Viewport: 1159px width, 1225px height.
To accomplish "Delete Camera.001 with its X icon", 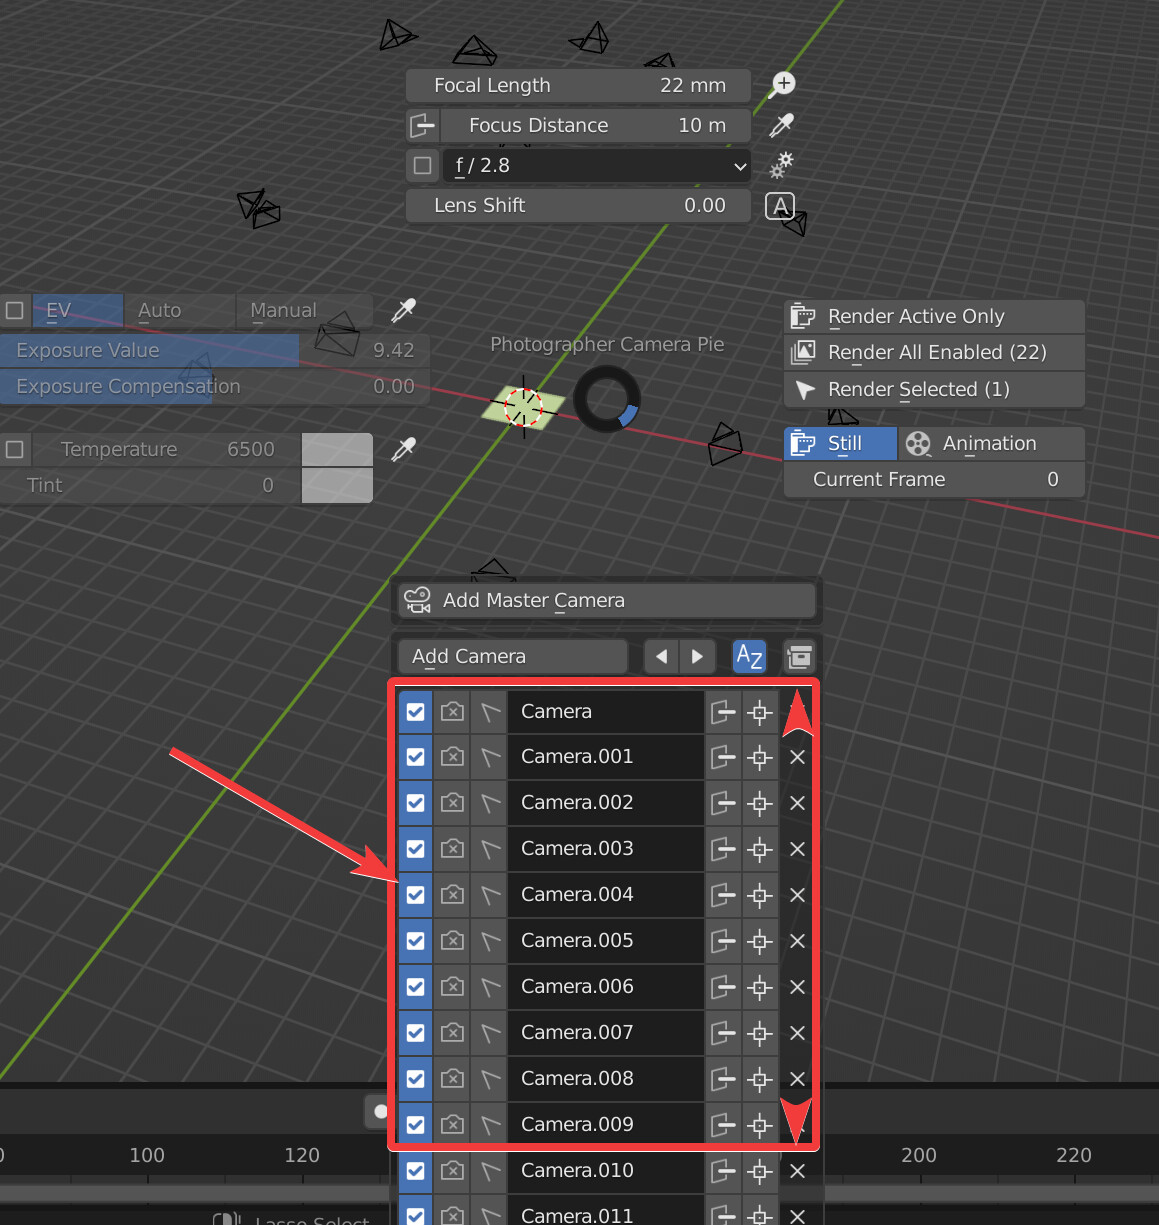I will coord(797,757).
